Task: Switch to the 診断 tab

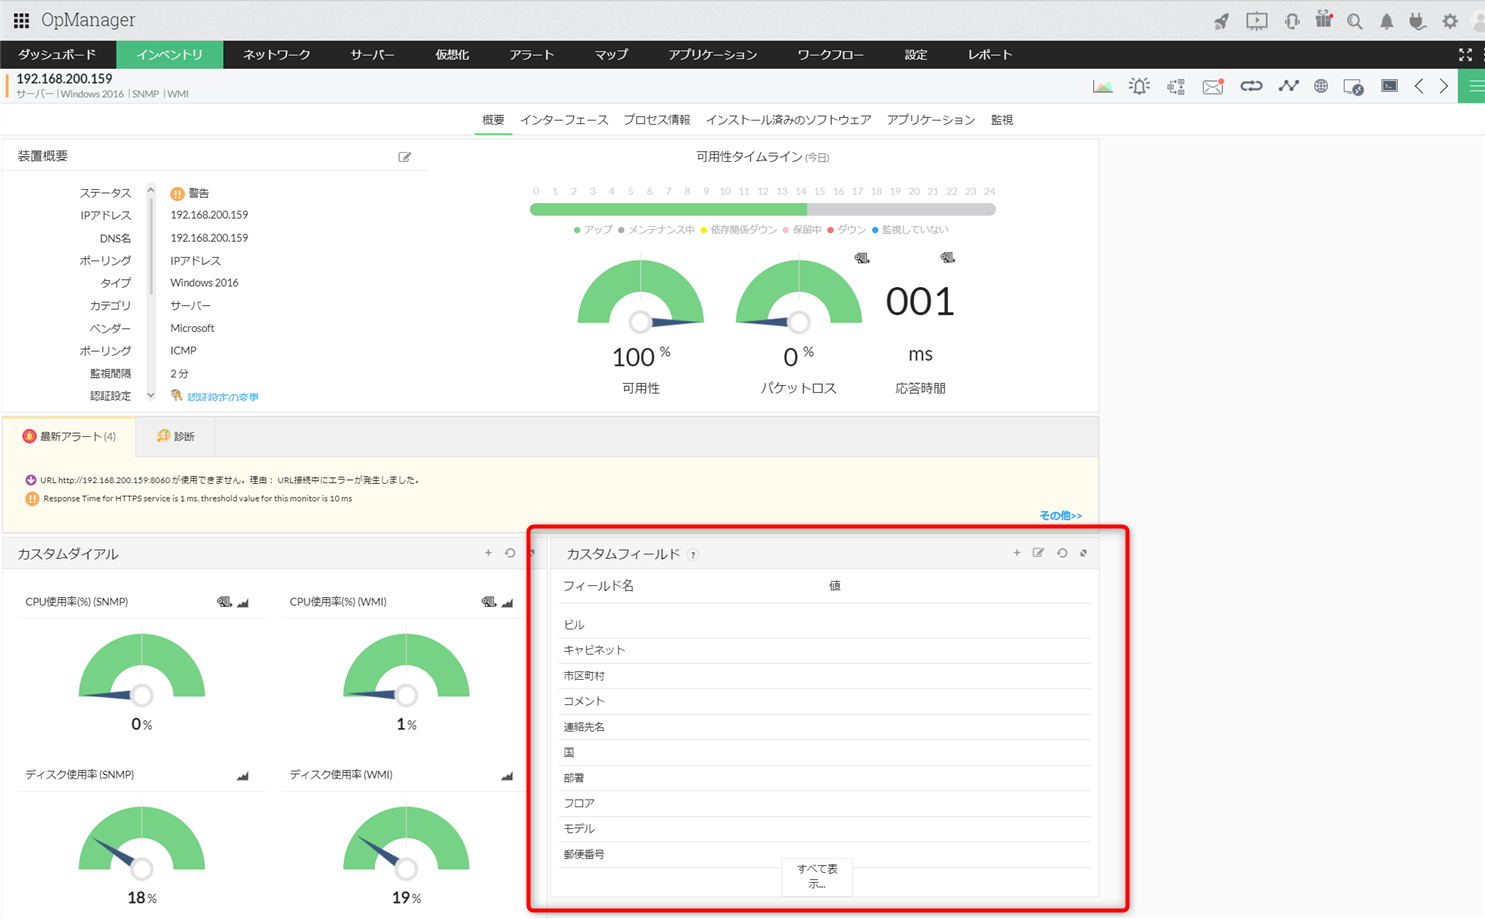Action: tap(176, 437)
